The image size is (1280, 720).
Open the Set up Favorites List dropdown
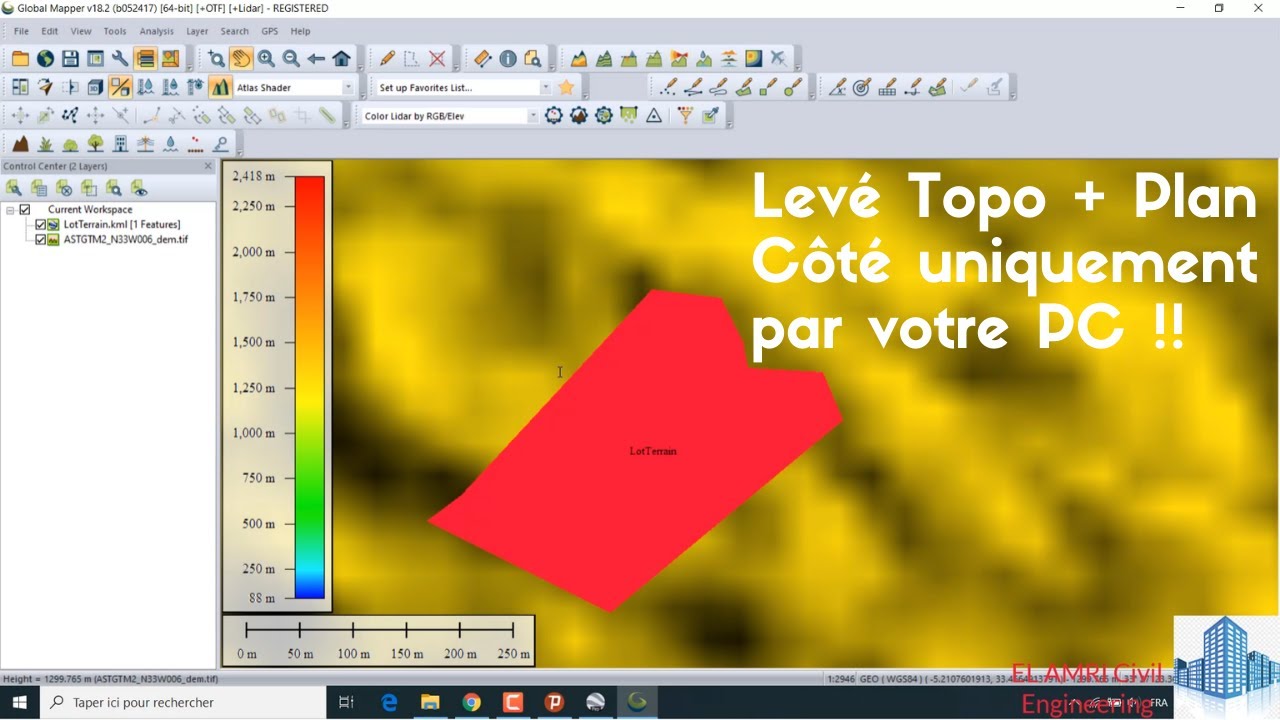click(545, 87)
